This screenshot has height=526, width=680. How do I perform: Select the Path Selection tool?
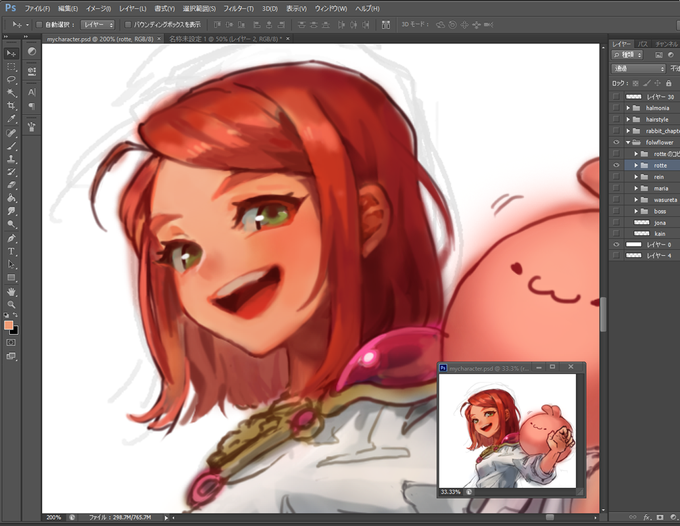coord(11,265)
